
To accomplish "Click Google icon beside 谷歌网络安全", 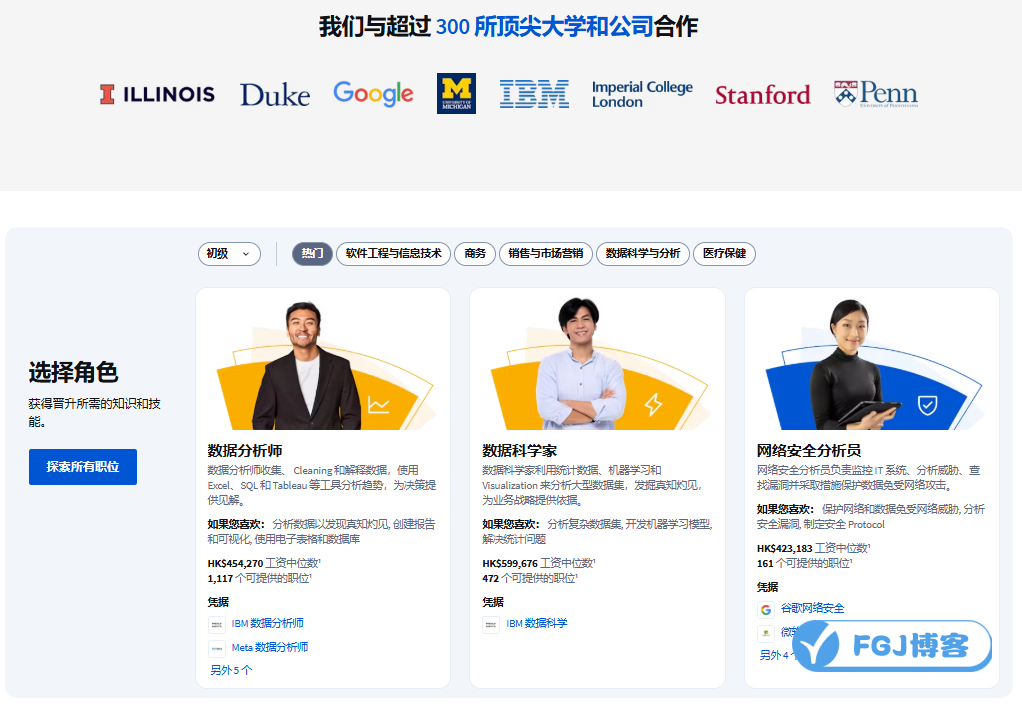I will tap(766, 610).
